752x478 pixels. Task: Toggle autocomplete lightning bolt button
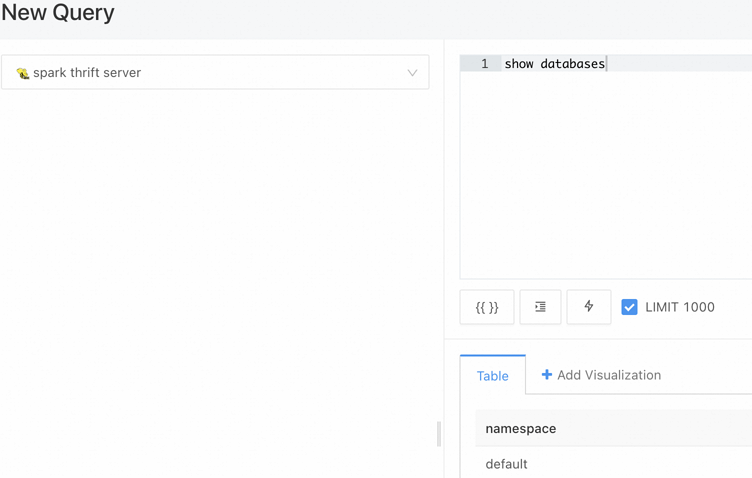589,307
